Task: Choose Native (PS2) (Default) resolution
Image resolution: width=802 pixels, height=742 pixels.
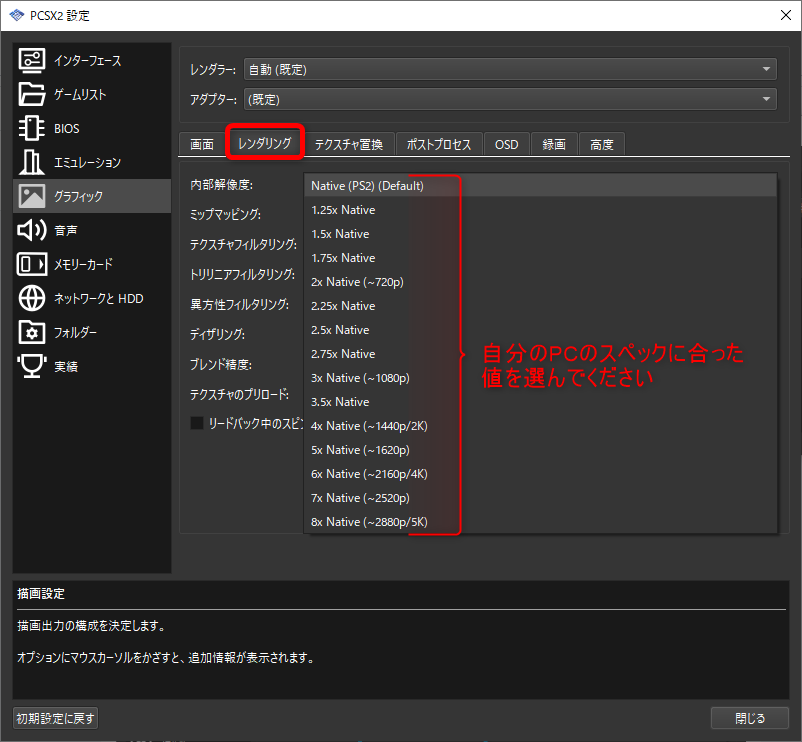Action: 541,186
